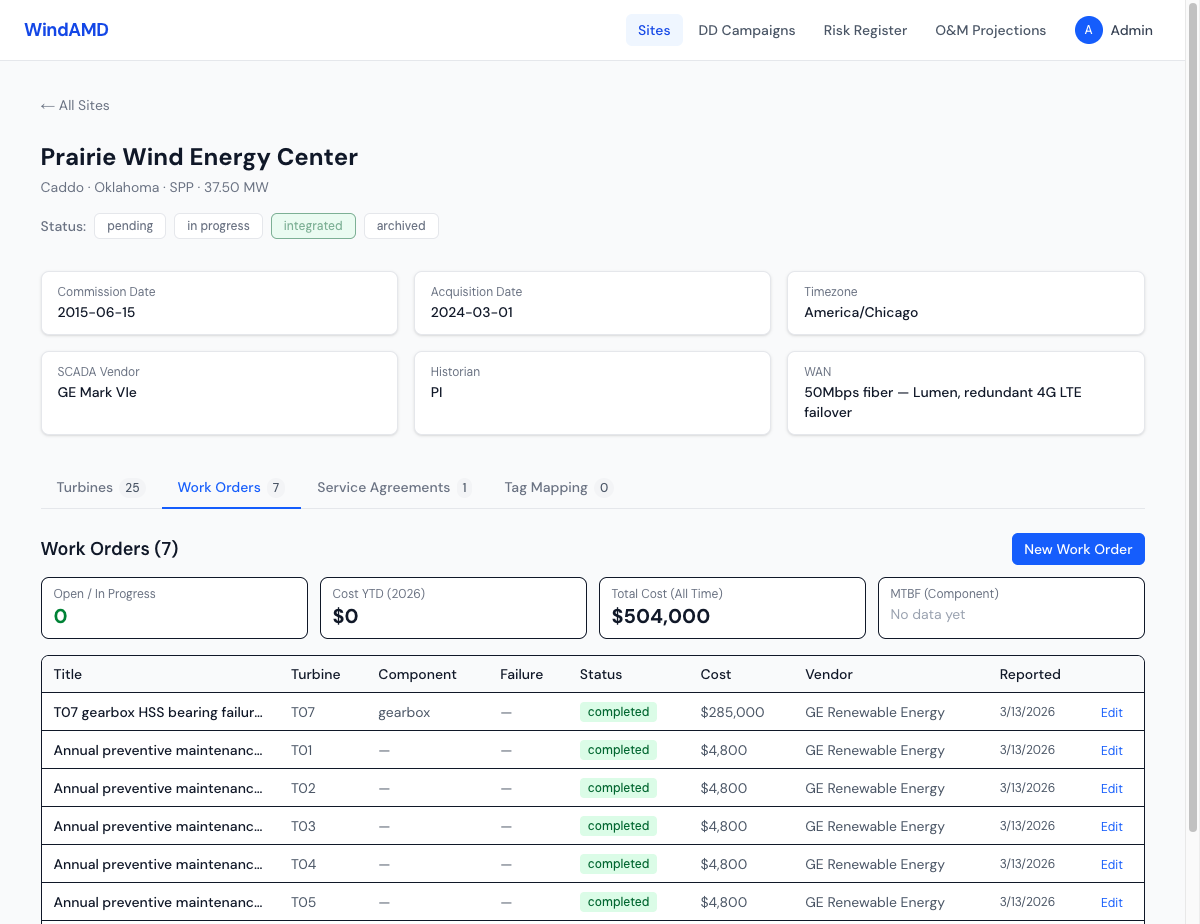The width and height of the screenshot is (1200, 924).
Task: Click the Total Cost (All Time) card
Action: (x=732, y=607)
